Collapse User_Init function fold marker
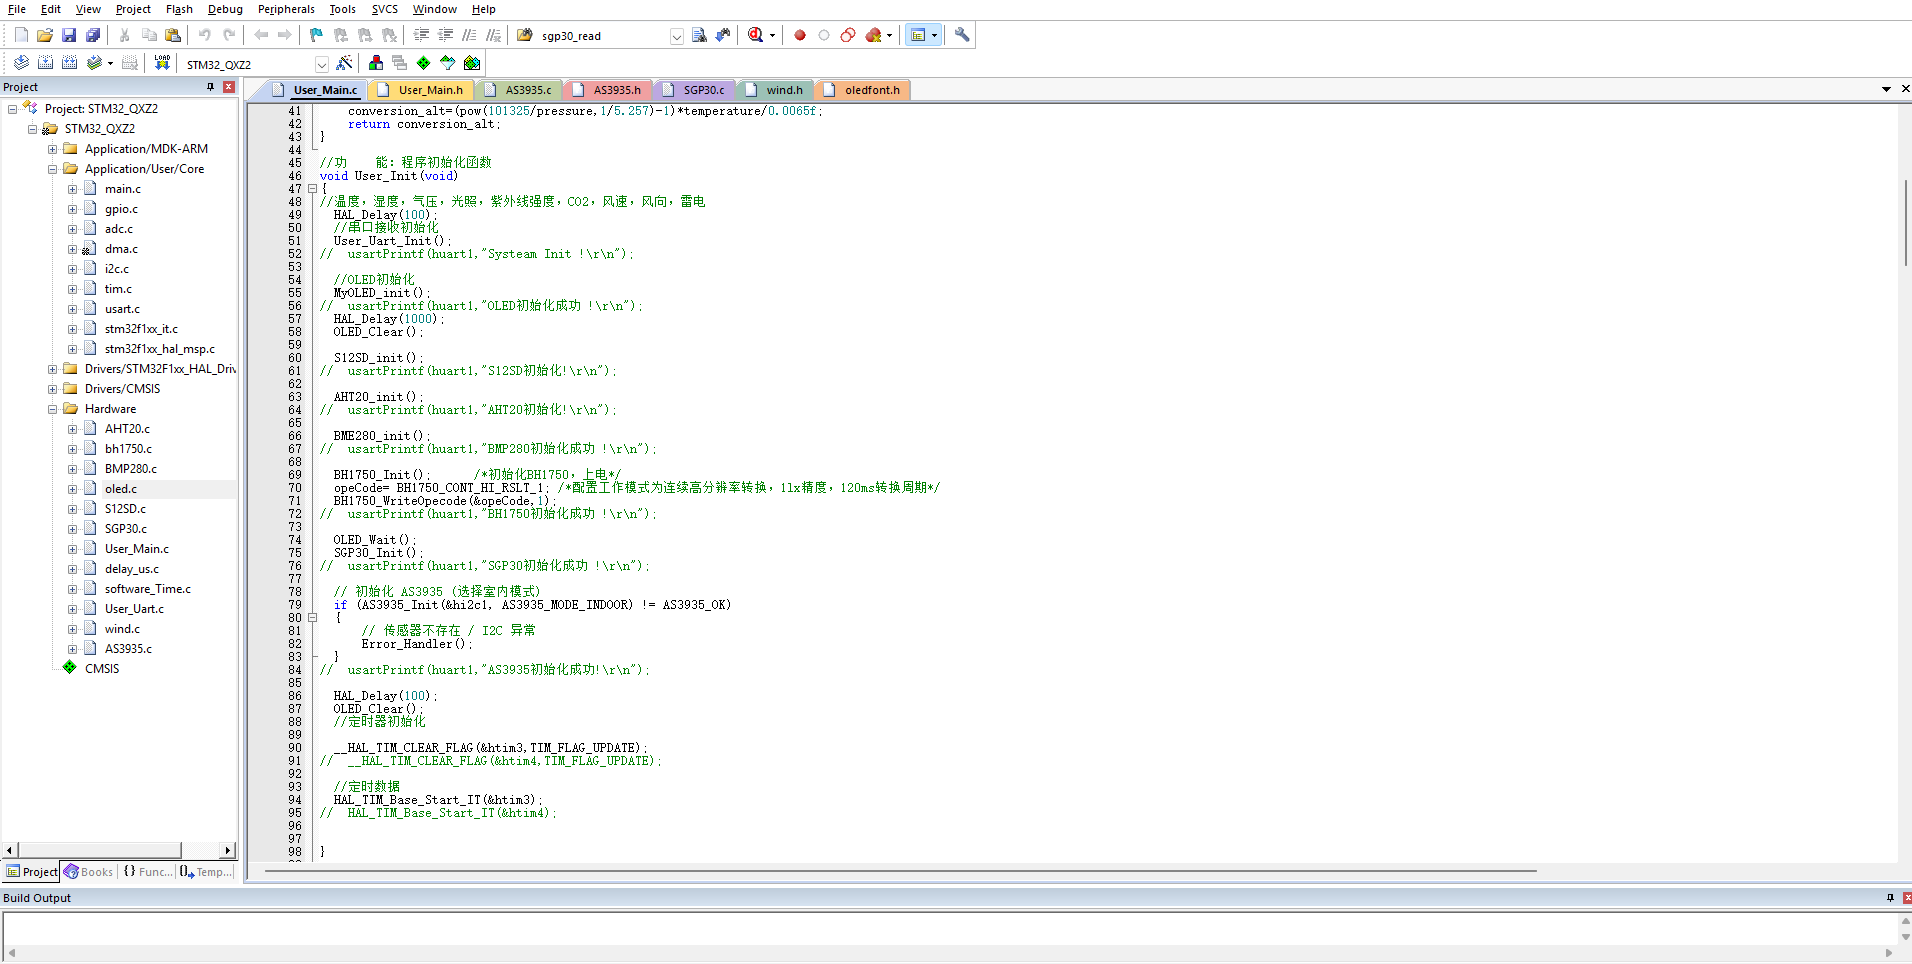The width and height of the screenshot is (1912, 964). pyautogui.click(x=312, y=188)
